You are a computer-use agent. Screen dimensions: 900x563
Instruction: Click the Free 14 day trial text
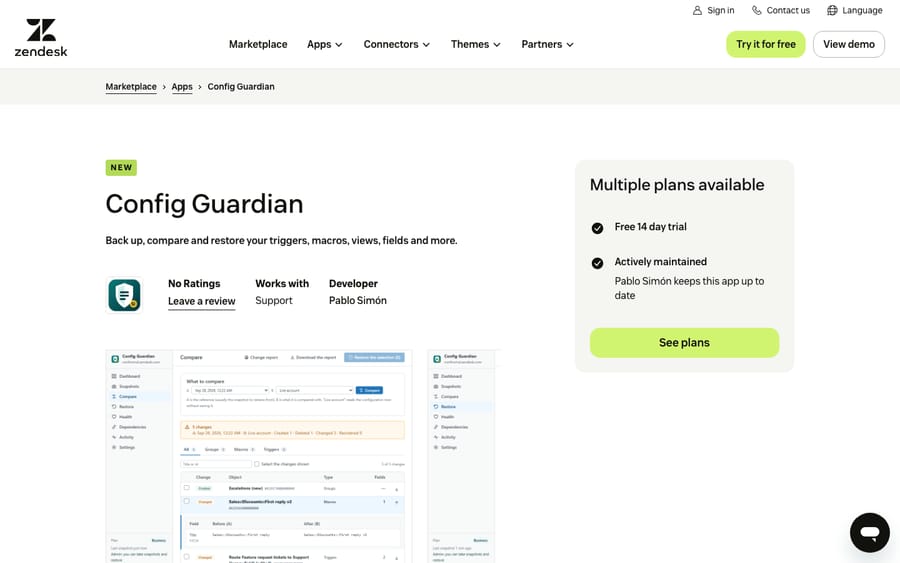point(650,227)
